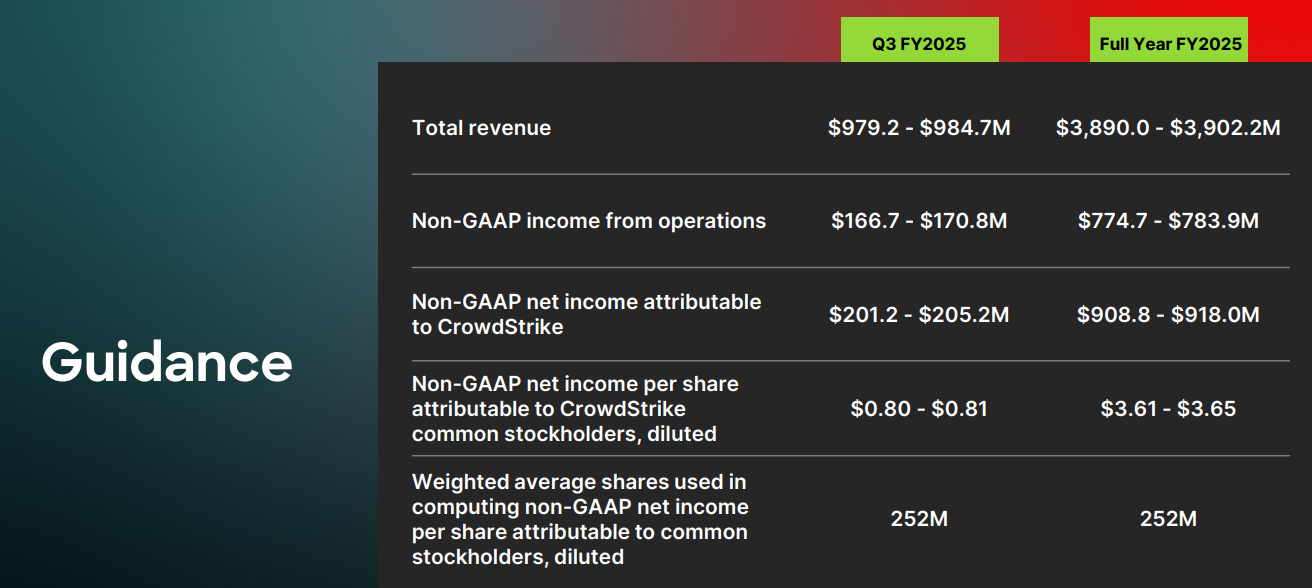Select full year EPS value $3.61 - $3.65
1312x588 pixels.
1168,409
